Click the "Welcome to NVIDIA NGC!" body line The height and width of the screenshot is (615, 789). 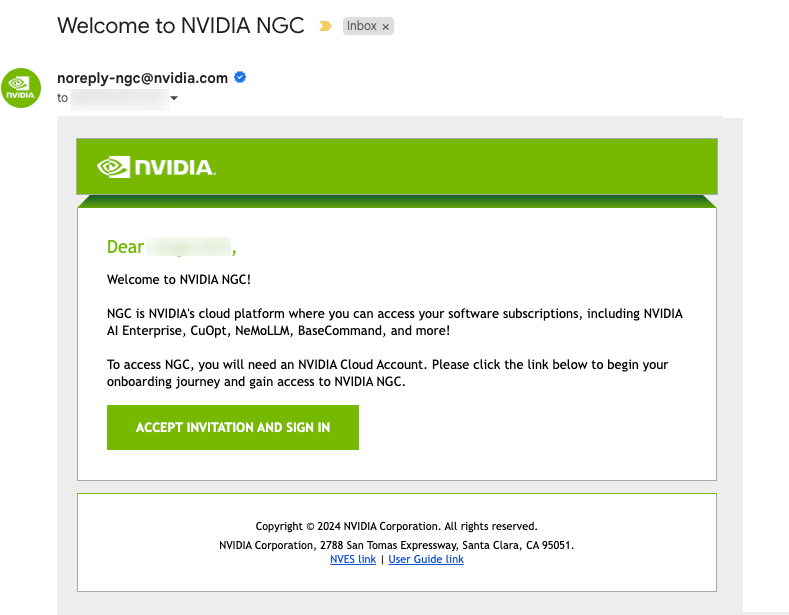(179, 280)
